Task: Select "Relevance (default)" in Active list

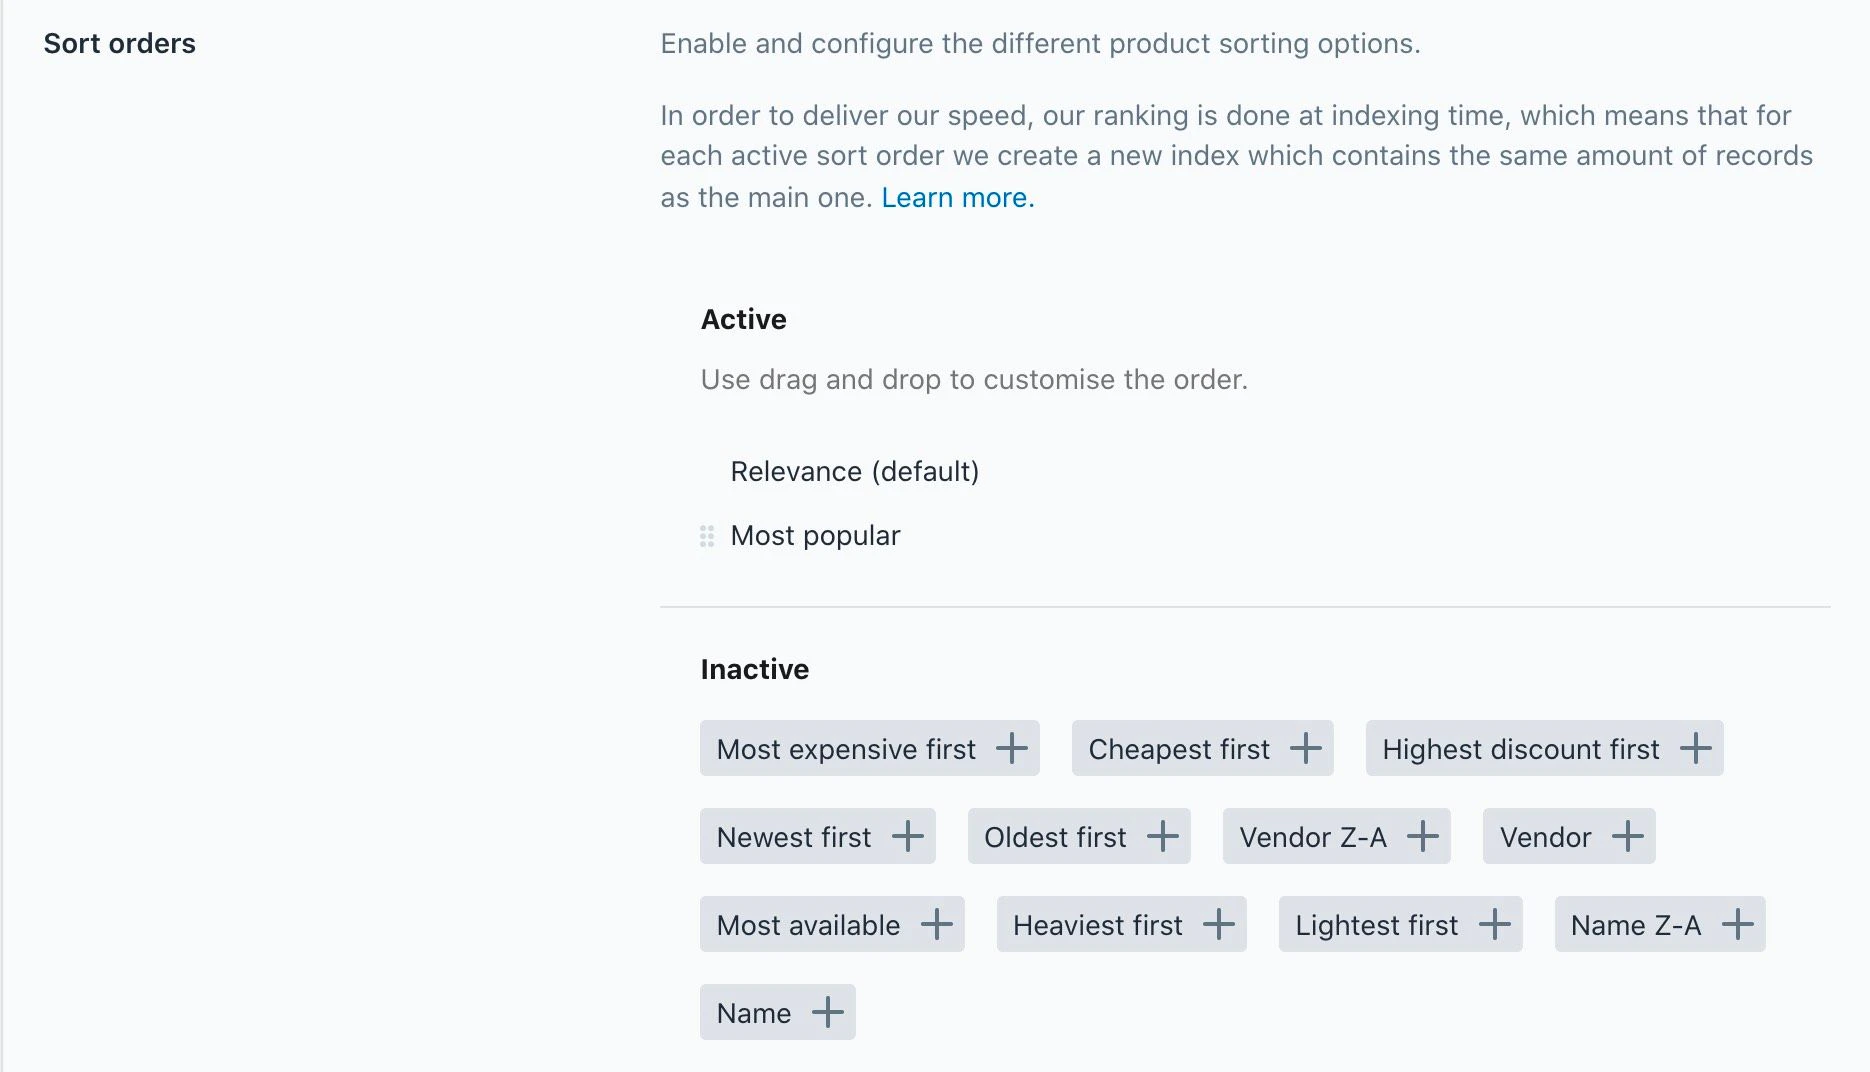Action: pos(854,471)
